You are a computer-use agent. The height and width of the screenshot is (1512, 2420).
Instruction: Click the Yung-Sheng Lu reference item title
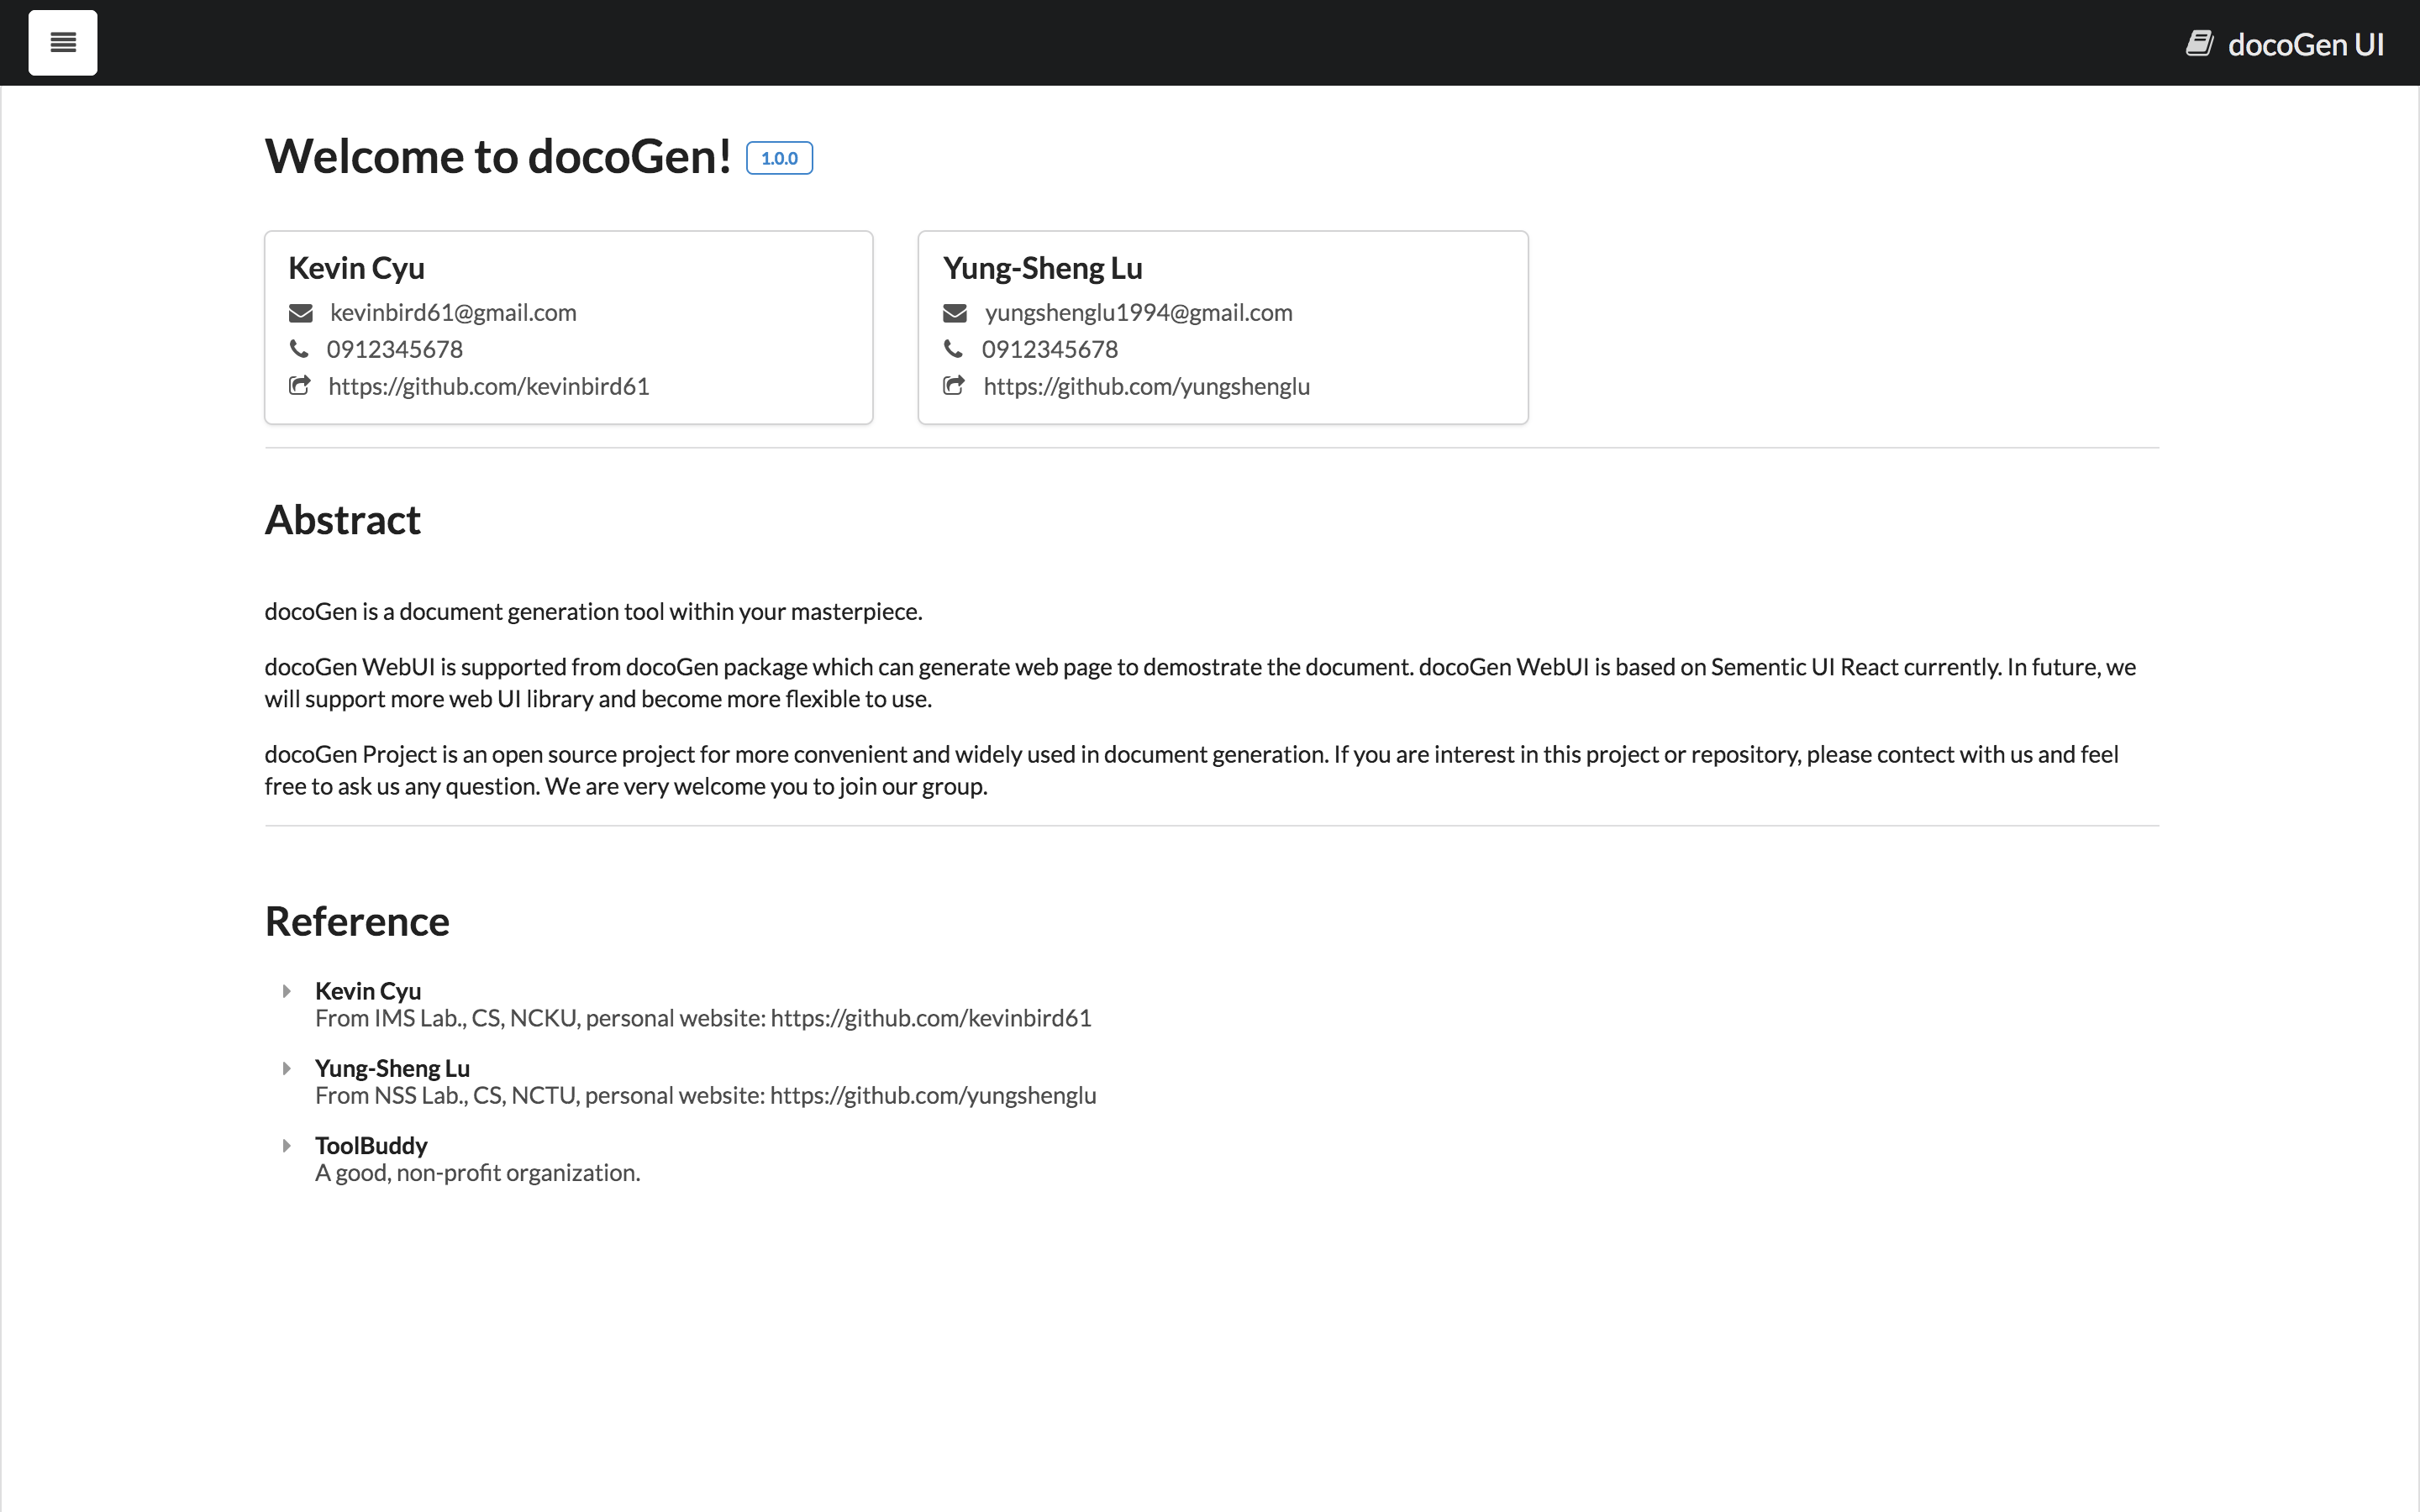click(392, 1068)
